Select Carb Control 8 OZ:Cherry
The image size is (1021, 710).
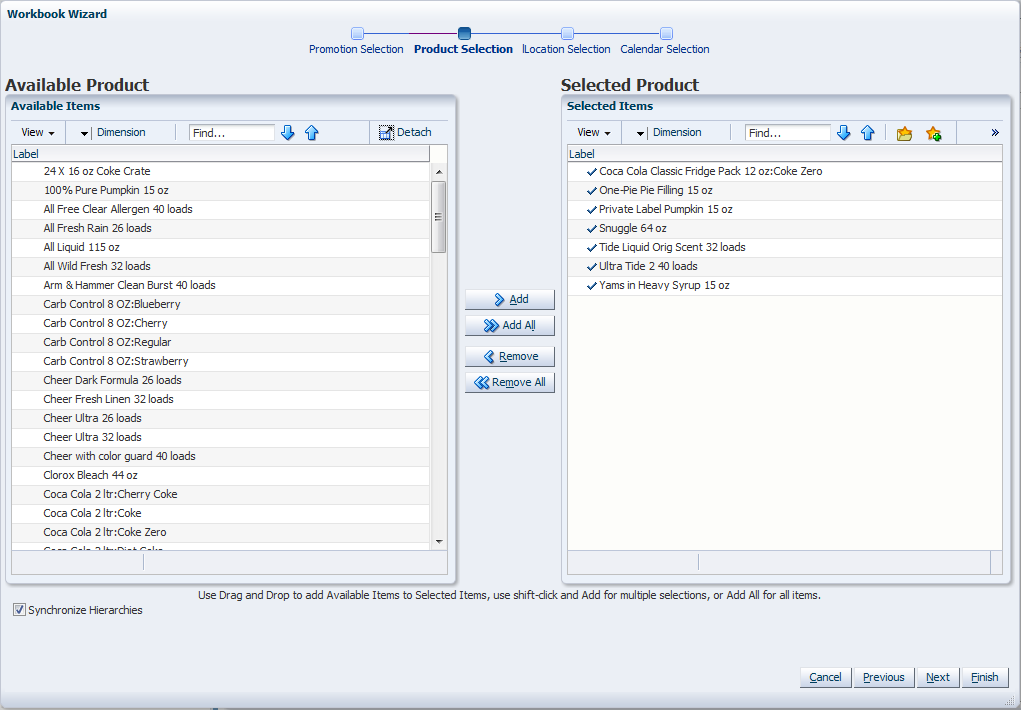coord(220,323)
